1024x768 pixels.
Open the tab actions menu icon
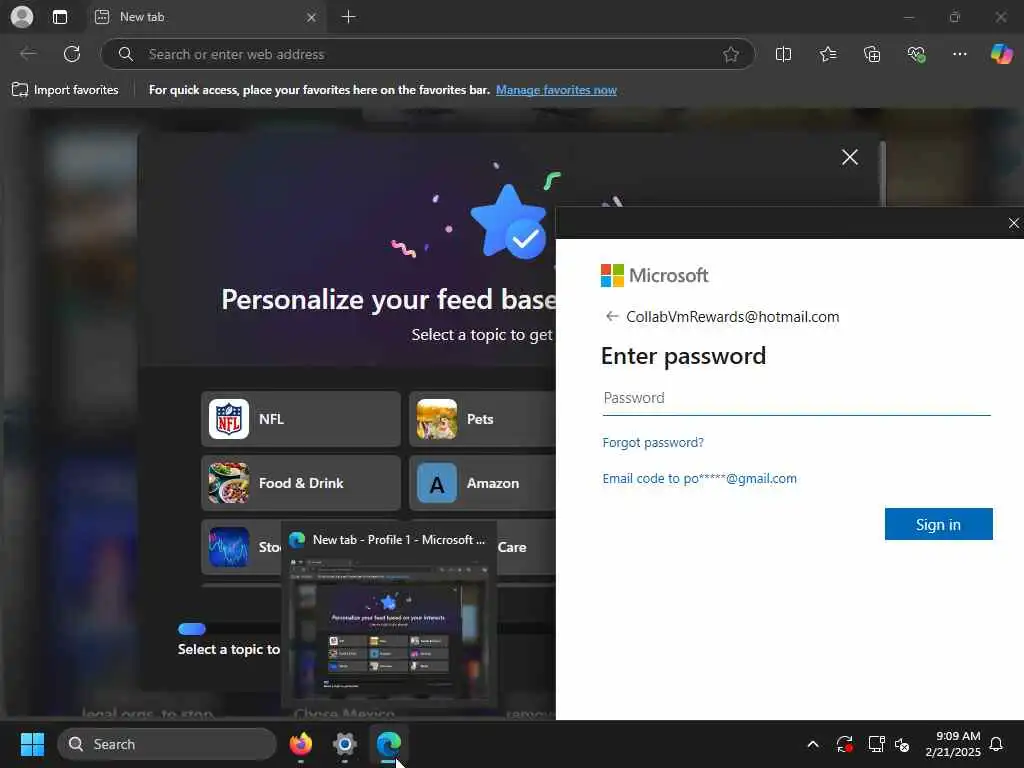point(60,17)
